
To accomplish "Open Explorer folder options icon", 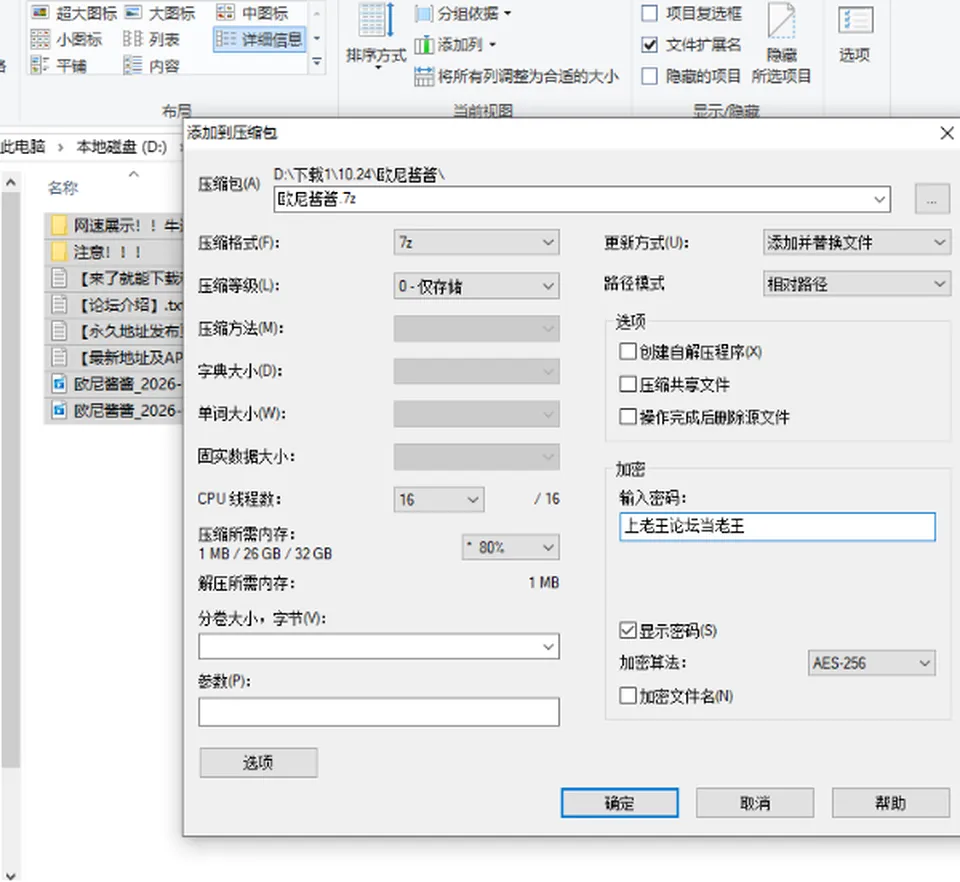I will coord(855,34).
